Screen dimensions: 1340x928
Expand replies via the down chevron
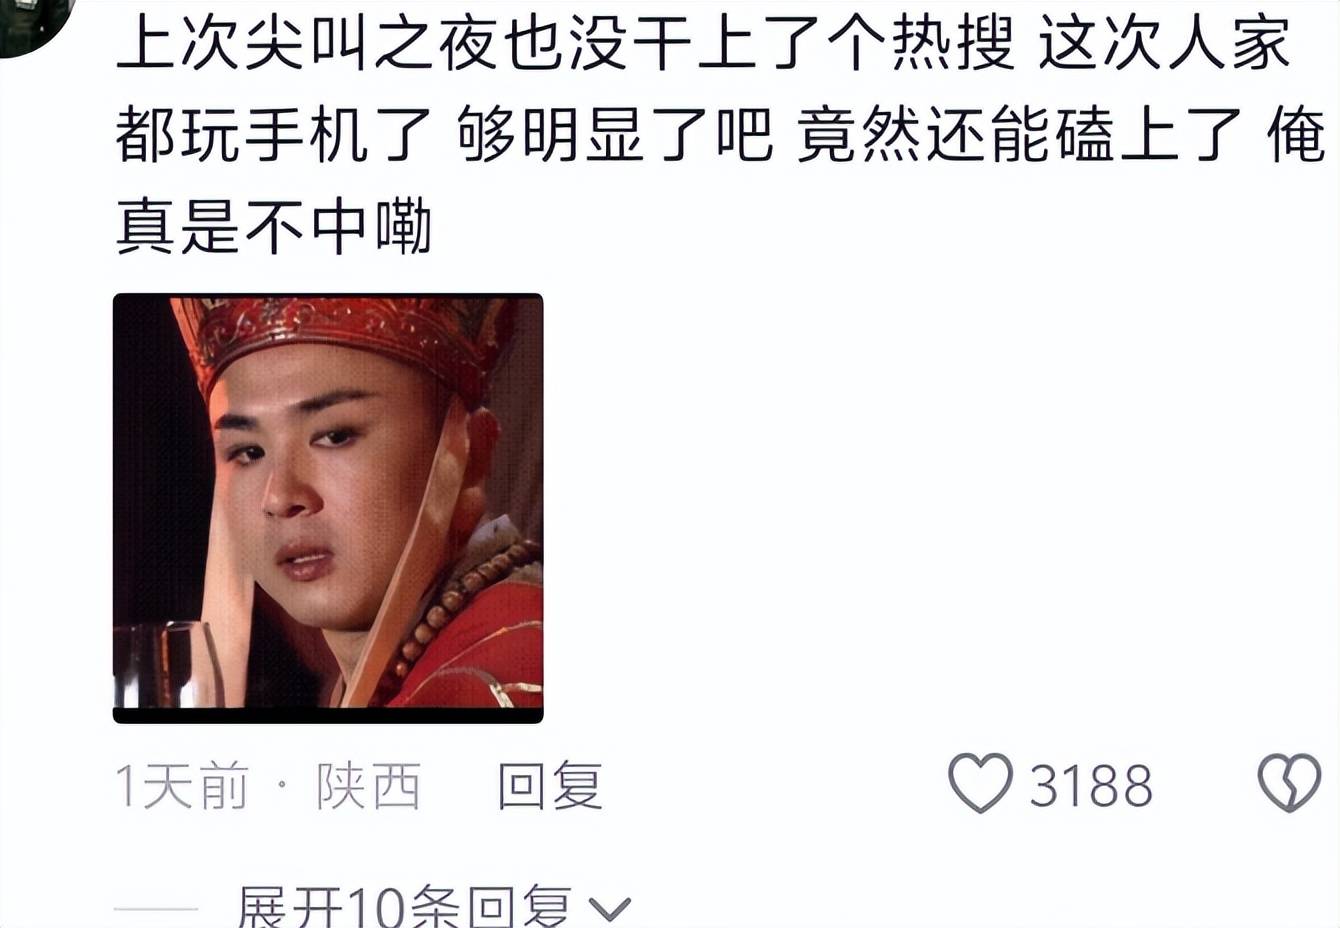point(609,908)
